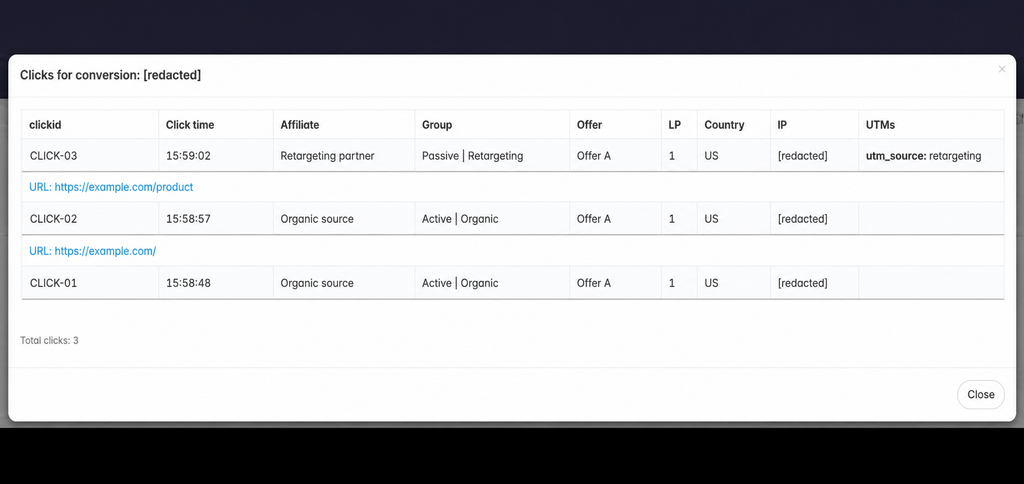1024x484 pixels.
Task: Click the Retargeting partner affiliate cell
Action: click(344, 156)
